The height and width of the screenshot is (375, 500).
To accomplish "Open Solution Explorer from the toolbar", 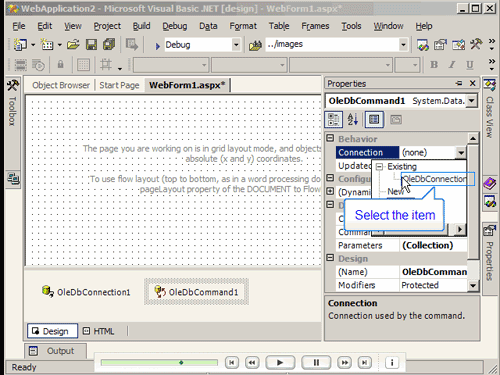I will pos(423,45).
